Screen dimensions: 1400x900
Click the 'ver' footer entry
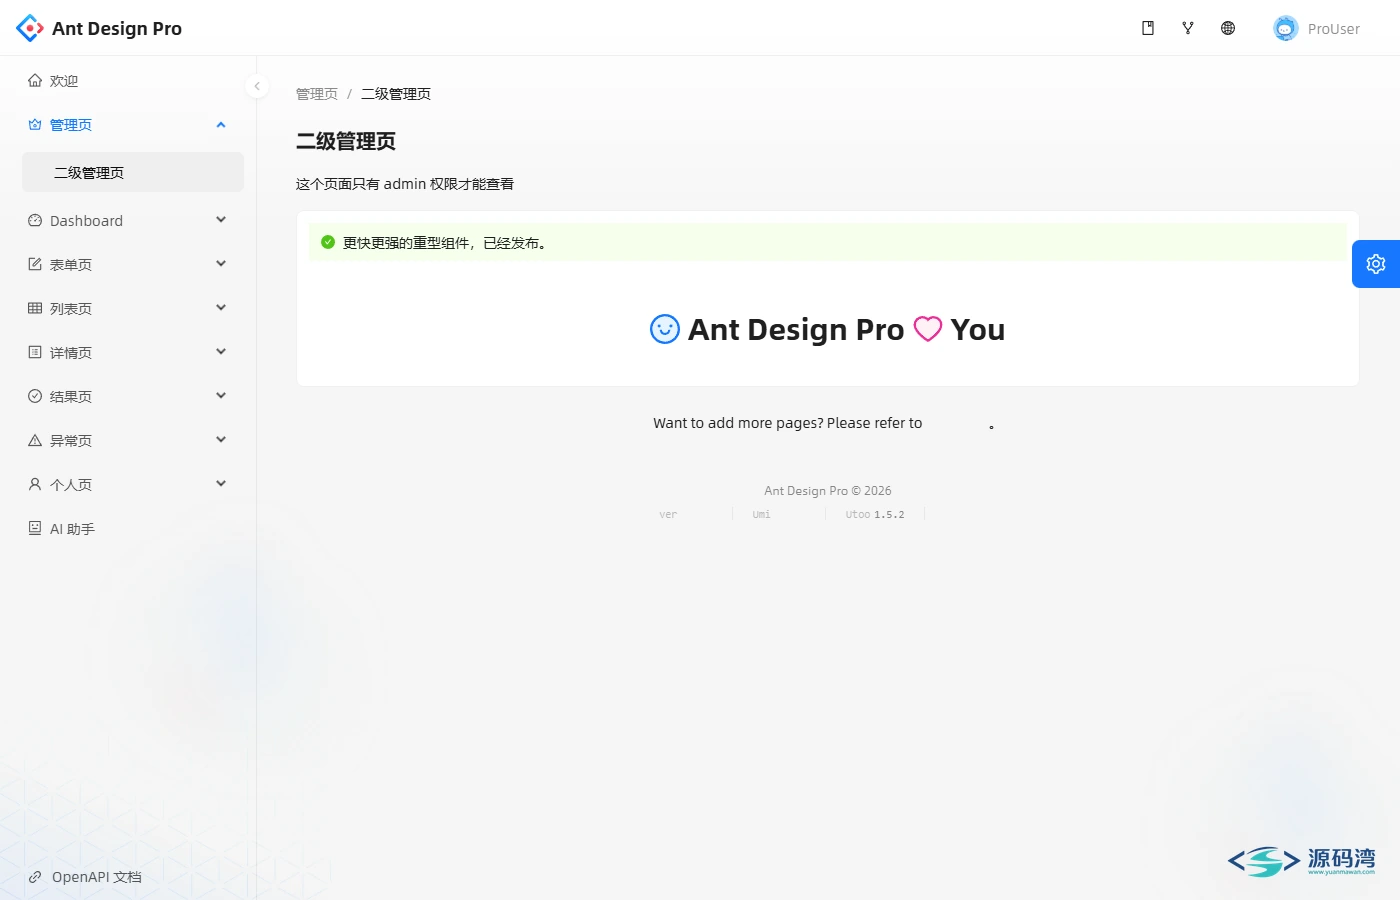point(668,514)
